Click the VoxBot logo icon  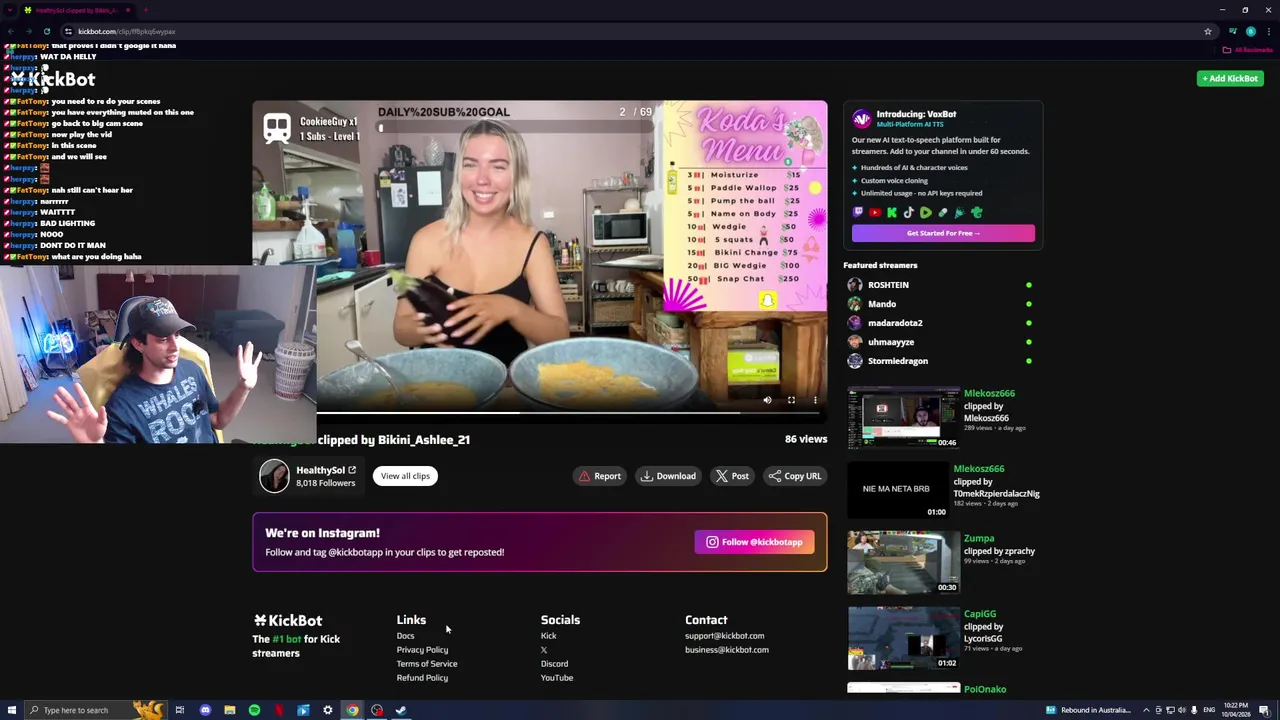[861, 119]
